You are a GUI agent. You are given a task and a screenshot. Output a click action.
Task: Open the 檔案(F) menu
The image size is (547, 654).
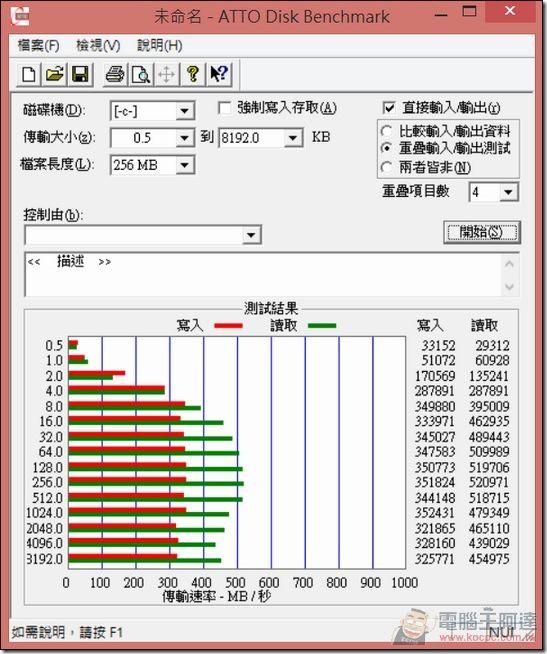click(38, 45)
